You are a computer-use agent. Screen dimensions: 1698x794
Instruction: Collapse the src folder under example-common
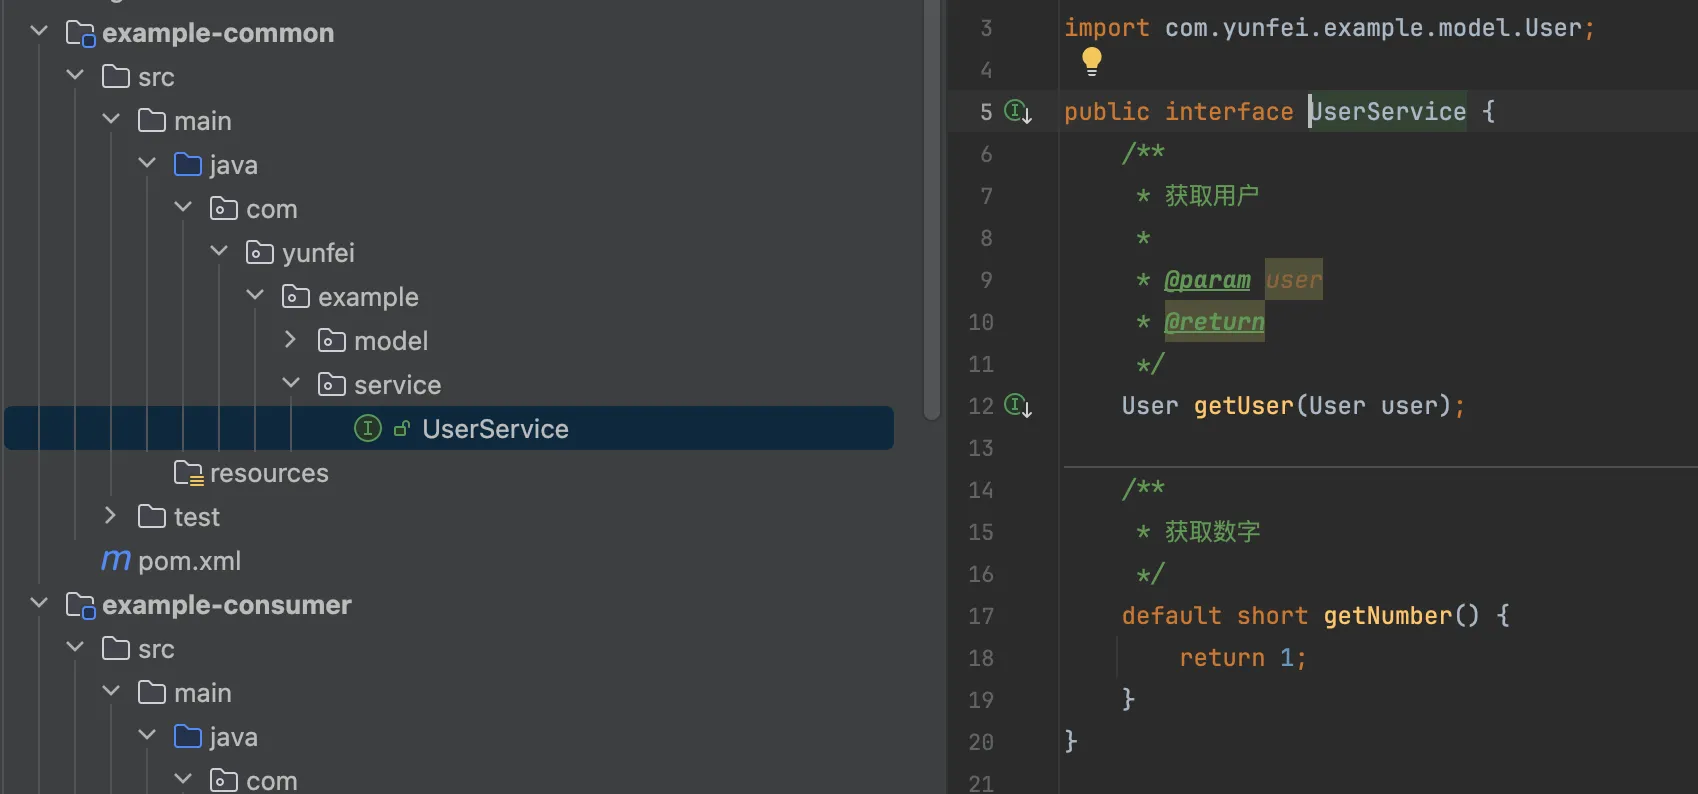tap(75, 75)
